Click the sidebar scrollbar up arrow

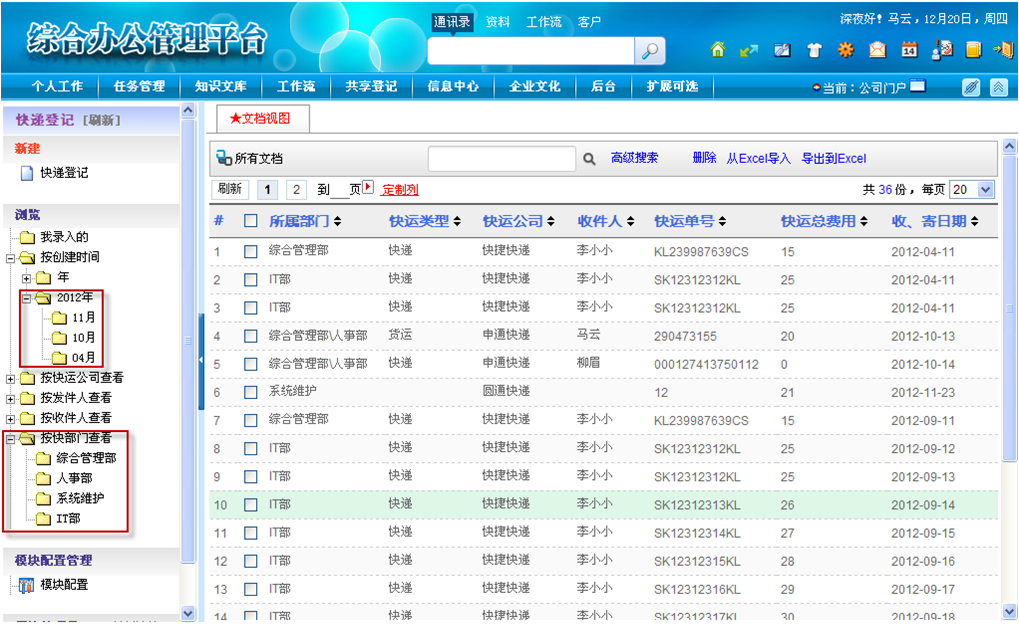(x=188, y=110)
